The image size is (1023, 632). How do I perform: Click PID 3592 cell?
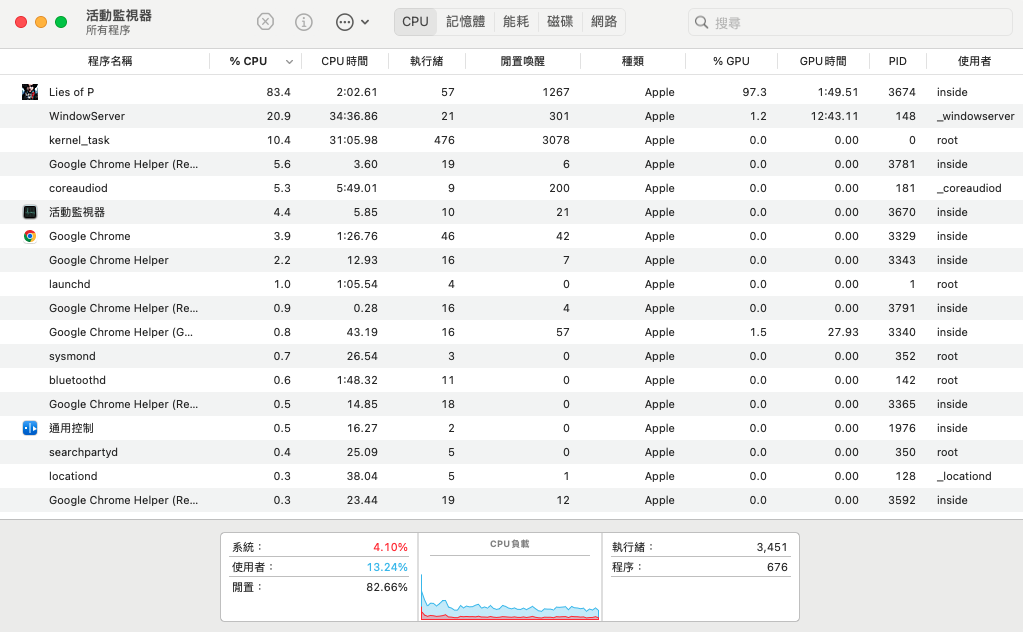(902, 500)
